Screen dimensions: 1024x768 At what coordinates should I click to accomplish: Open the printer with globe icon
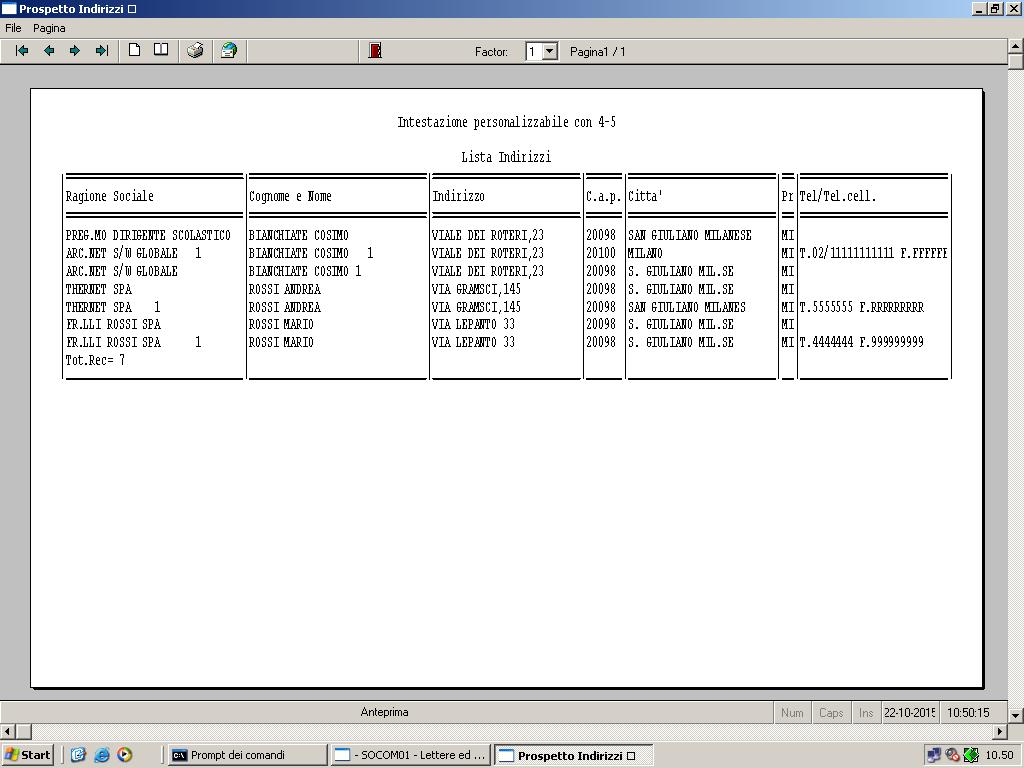click(x=229, y=50)
